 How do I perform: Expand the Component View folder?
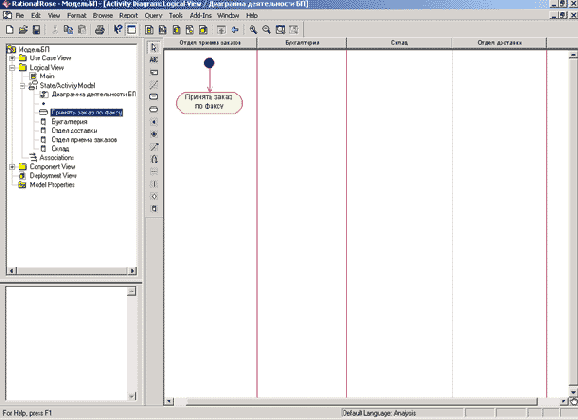(12, 167)
